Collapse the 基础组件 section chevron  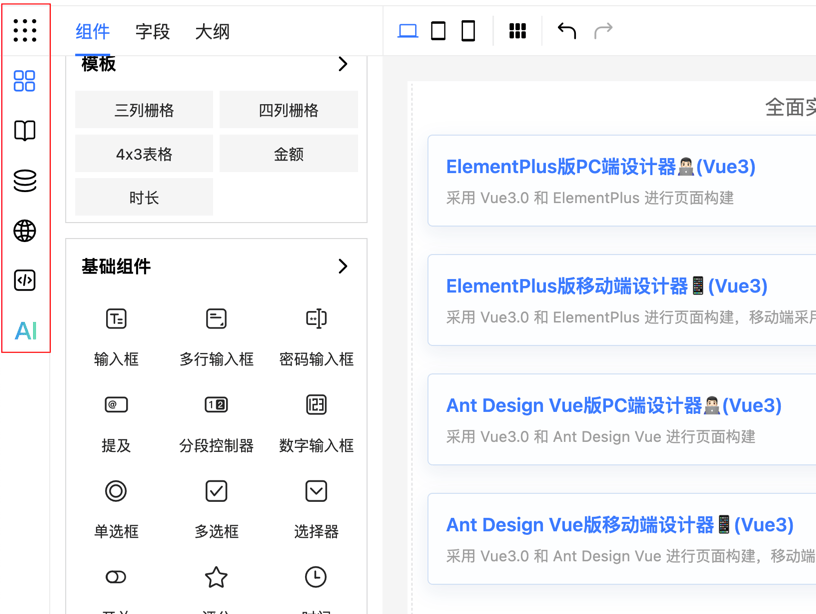[343, 267]
